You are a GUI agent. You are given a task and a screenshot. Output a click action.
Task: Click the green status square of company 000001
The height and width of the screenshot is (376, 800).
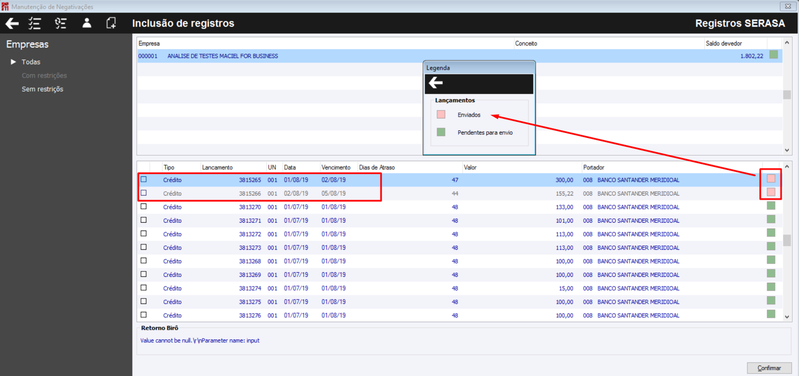773,55
